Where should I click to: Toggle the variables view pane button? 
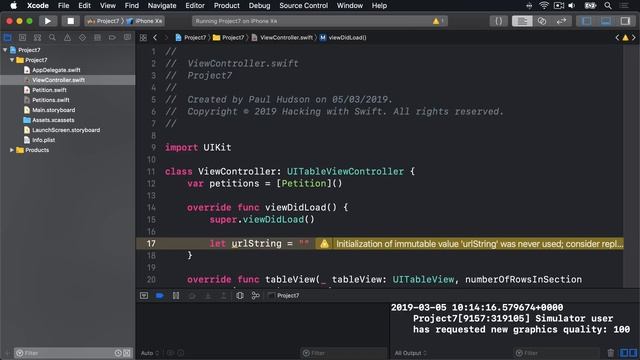coord(624,353)
